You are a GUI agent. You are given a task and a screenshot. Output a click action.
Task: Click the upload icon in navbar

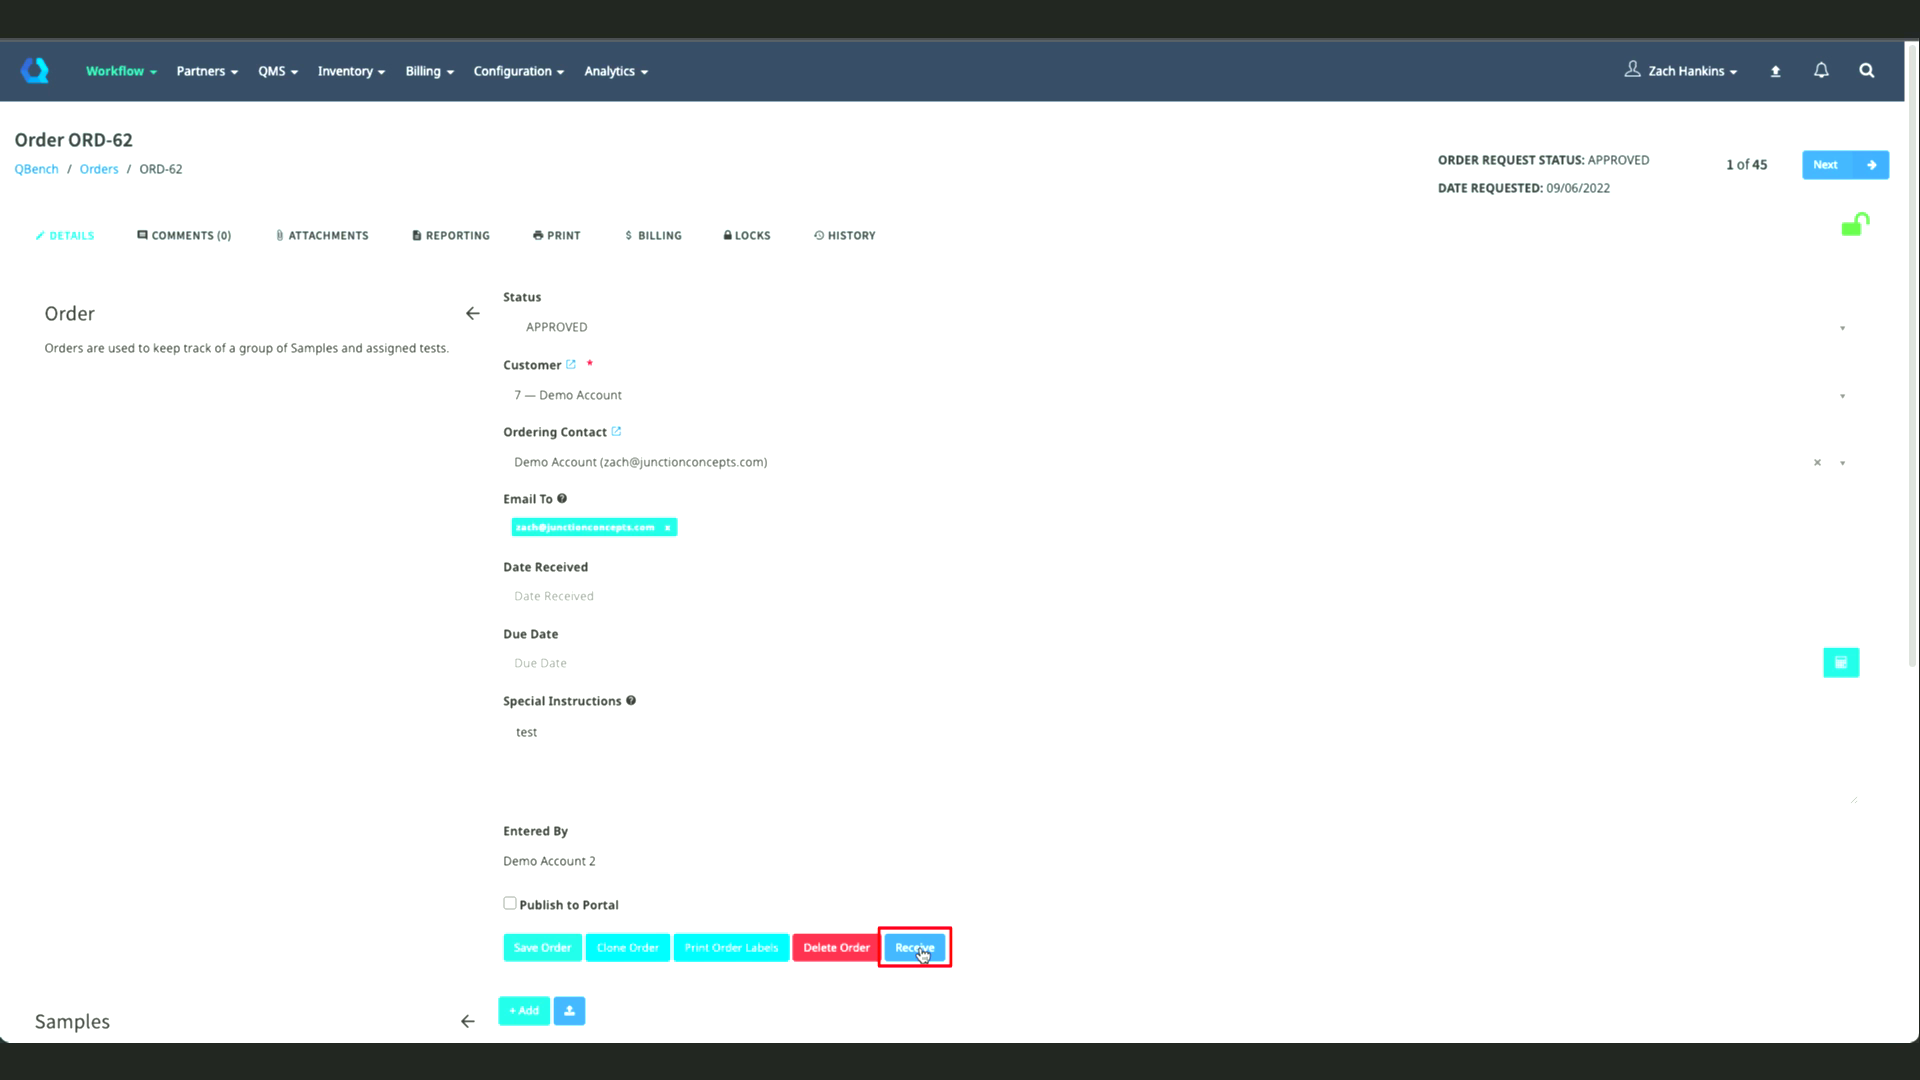(1775, 71)
